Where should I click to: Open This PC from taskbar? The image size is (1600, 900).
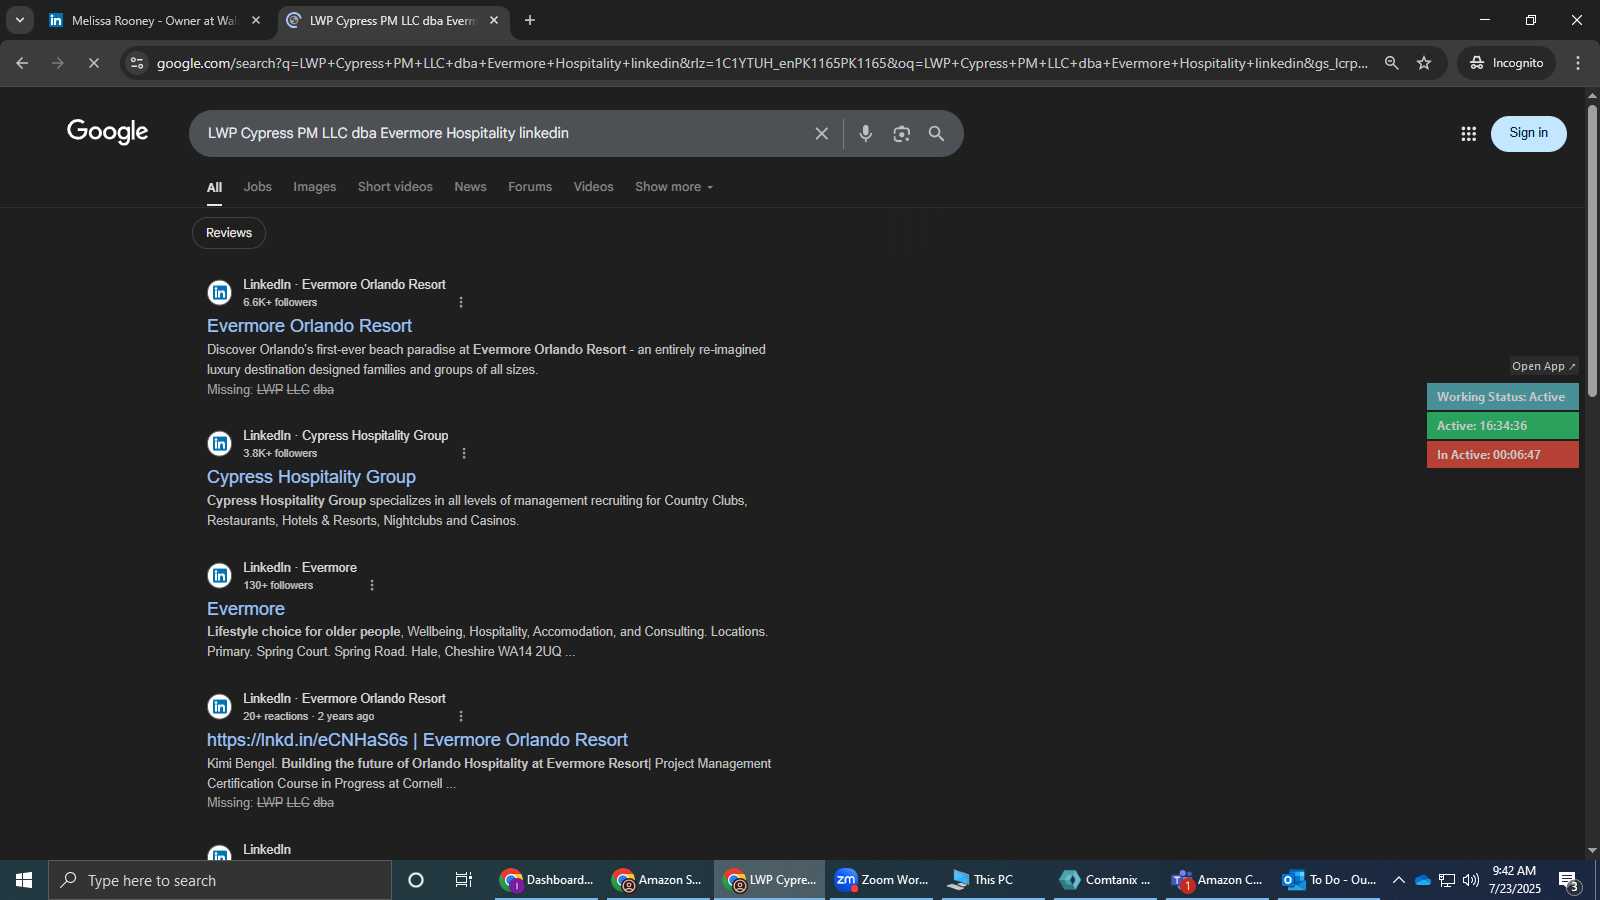[993, 880]
